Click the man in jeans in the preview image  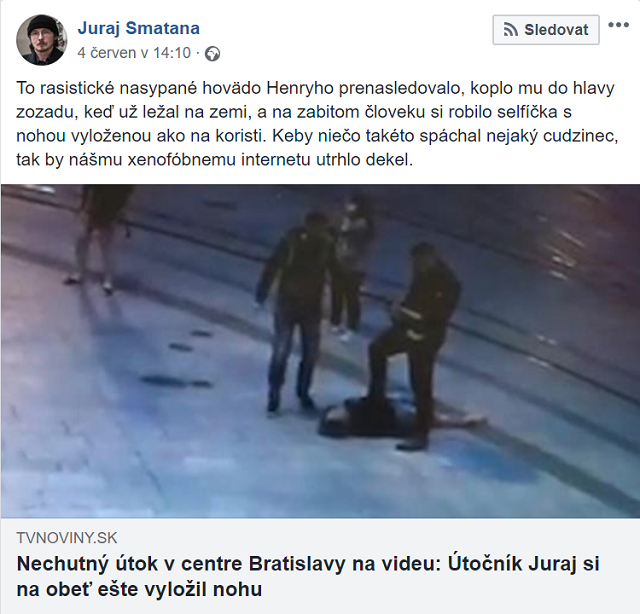(294, 310)
